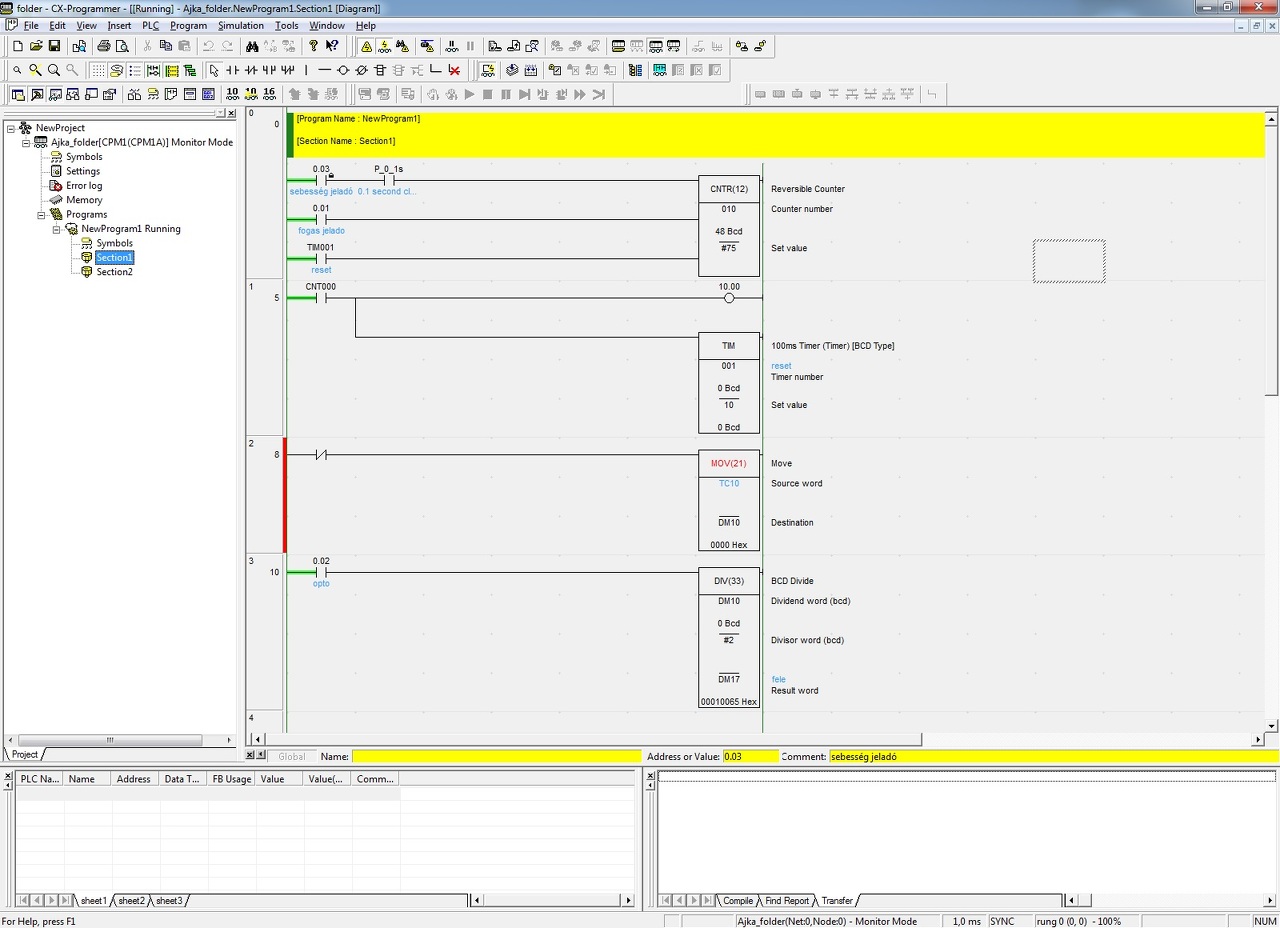The height and width of the screenshot is (928, 1280).
Task: Collapse the NewProgram1 Running node
Action: pos(56,229)
